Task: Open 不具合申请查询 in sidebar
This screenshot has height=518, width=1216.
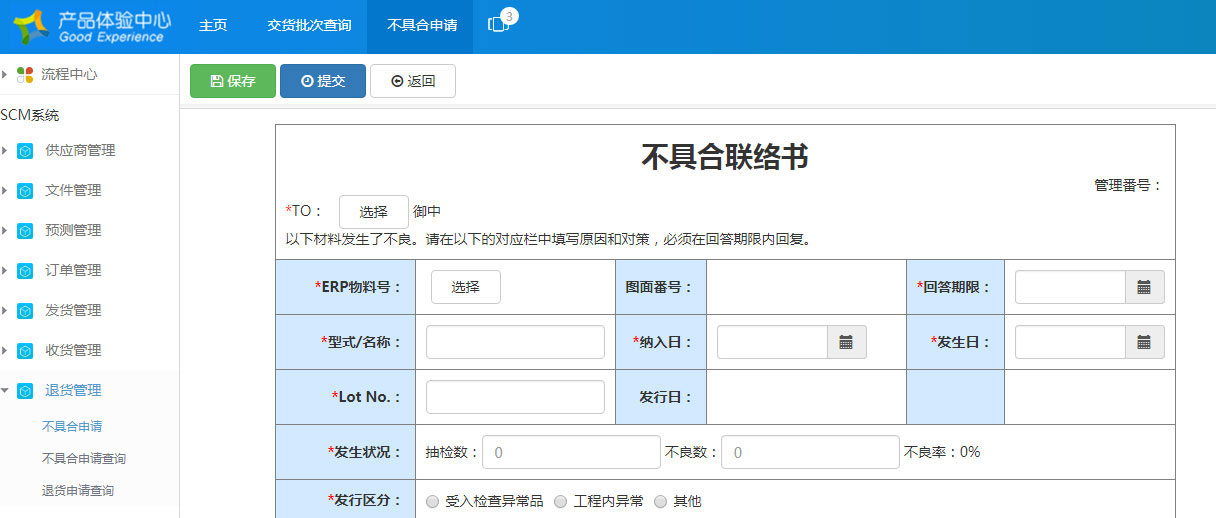Action: [x=84, y=458]
